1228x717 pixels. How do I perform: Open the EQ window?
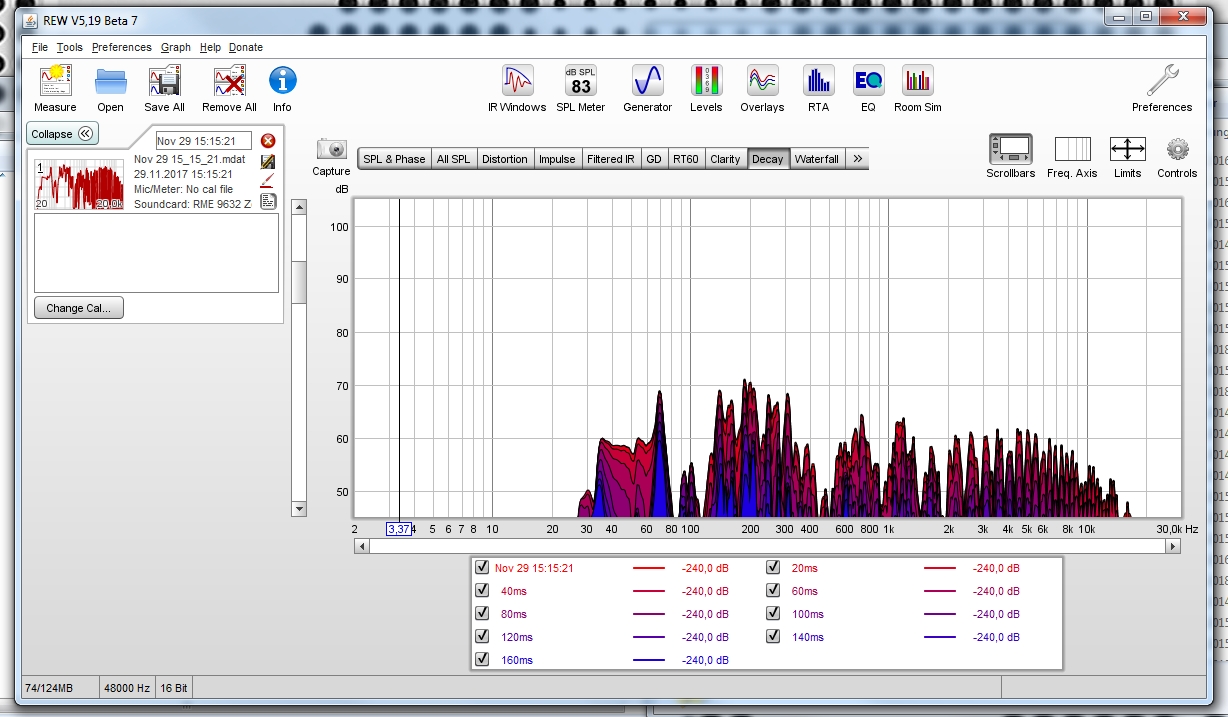click(x=867, y=82)
